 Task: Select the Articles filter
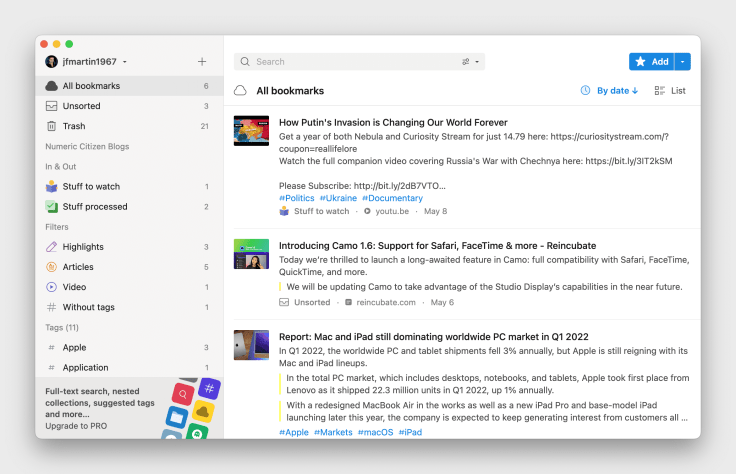(x=129, y=267)
